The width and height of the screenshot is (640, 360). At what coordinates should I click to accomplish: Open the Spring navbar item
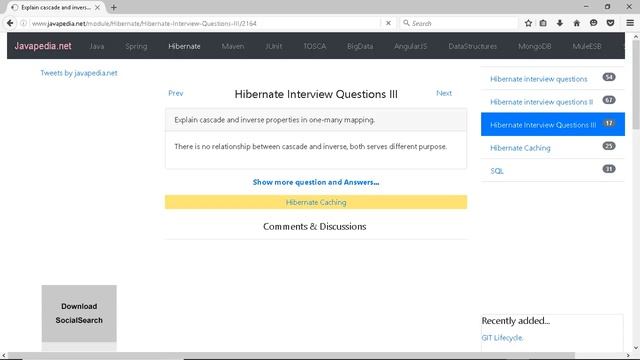pos(136,46)
